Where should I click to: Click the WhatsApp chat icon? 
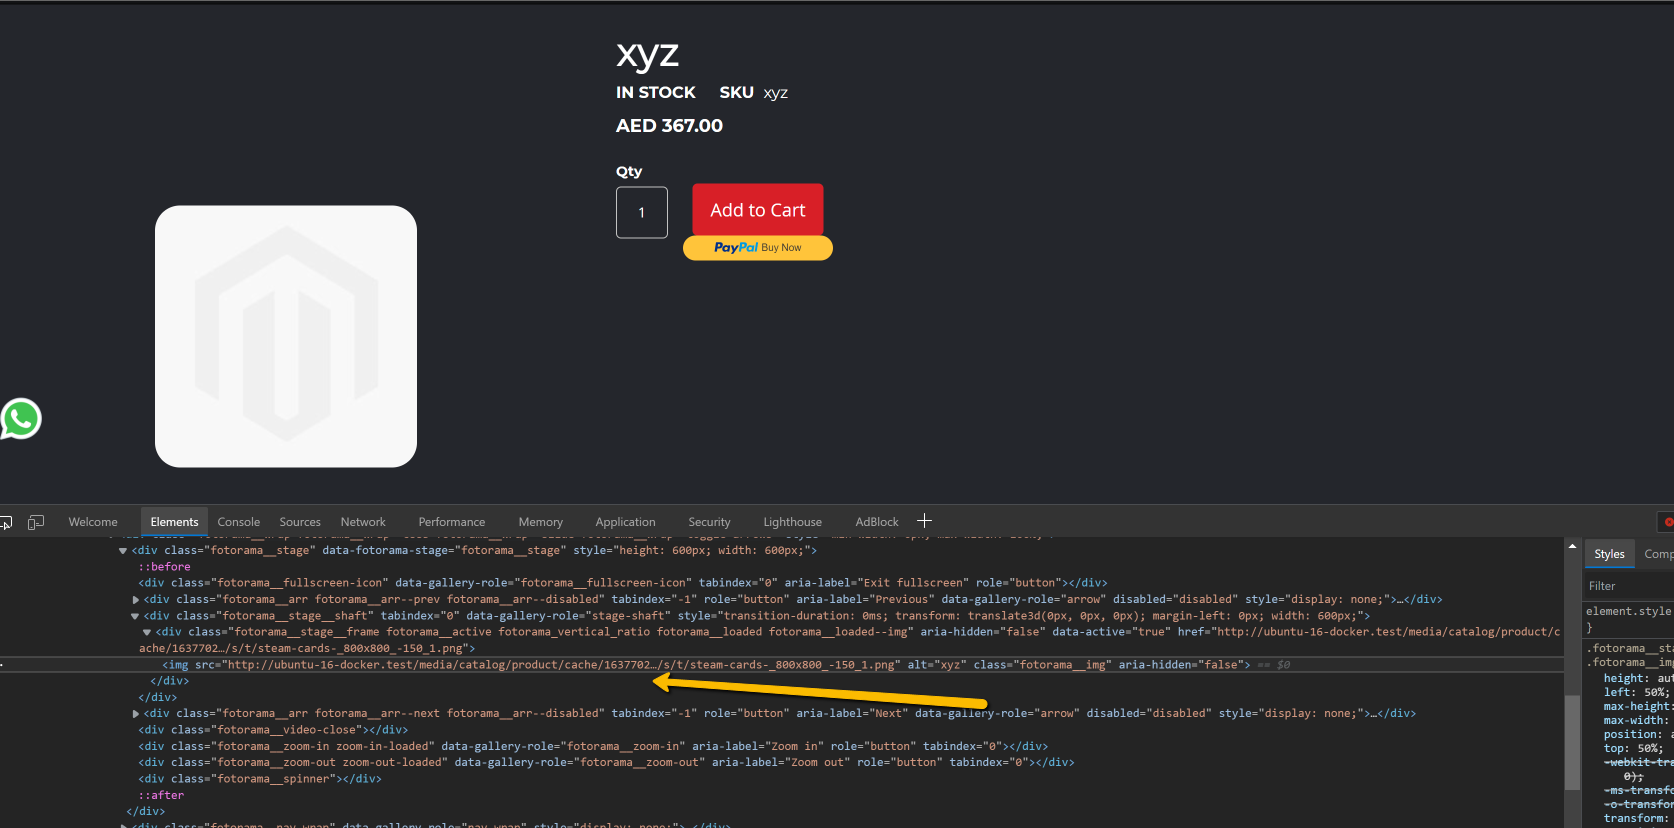point(21,419)
